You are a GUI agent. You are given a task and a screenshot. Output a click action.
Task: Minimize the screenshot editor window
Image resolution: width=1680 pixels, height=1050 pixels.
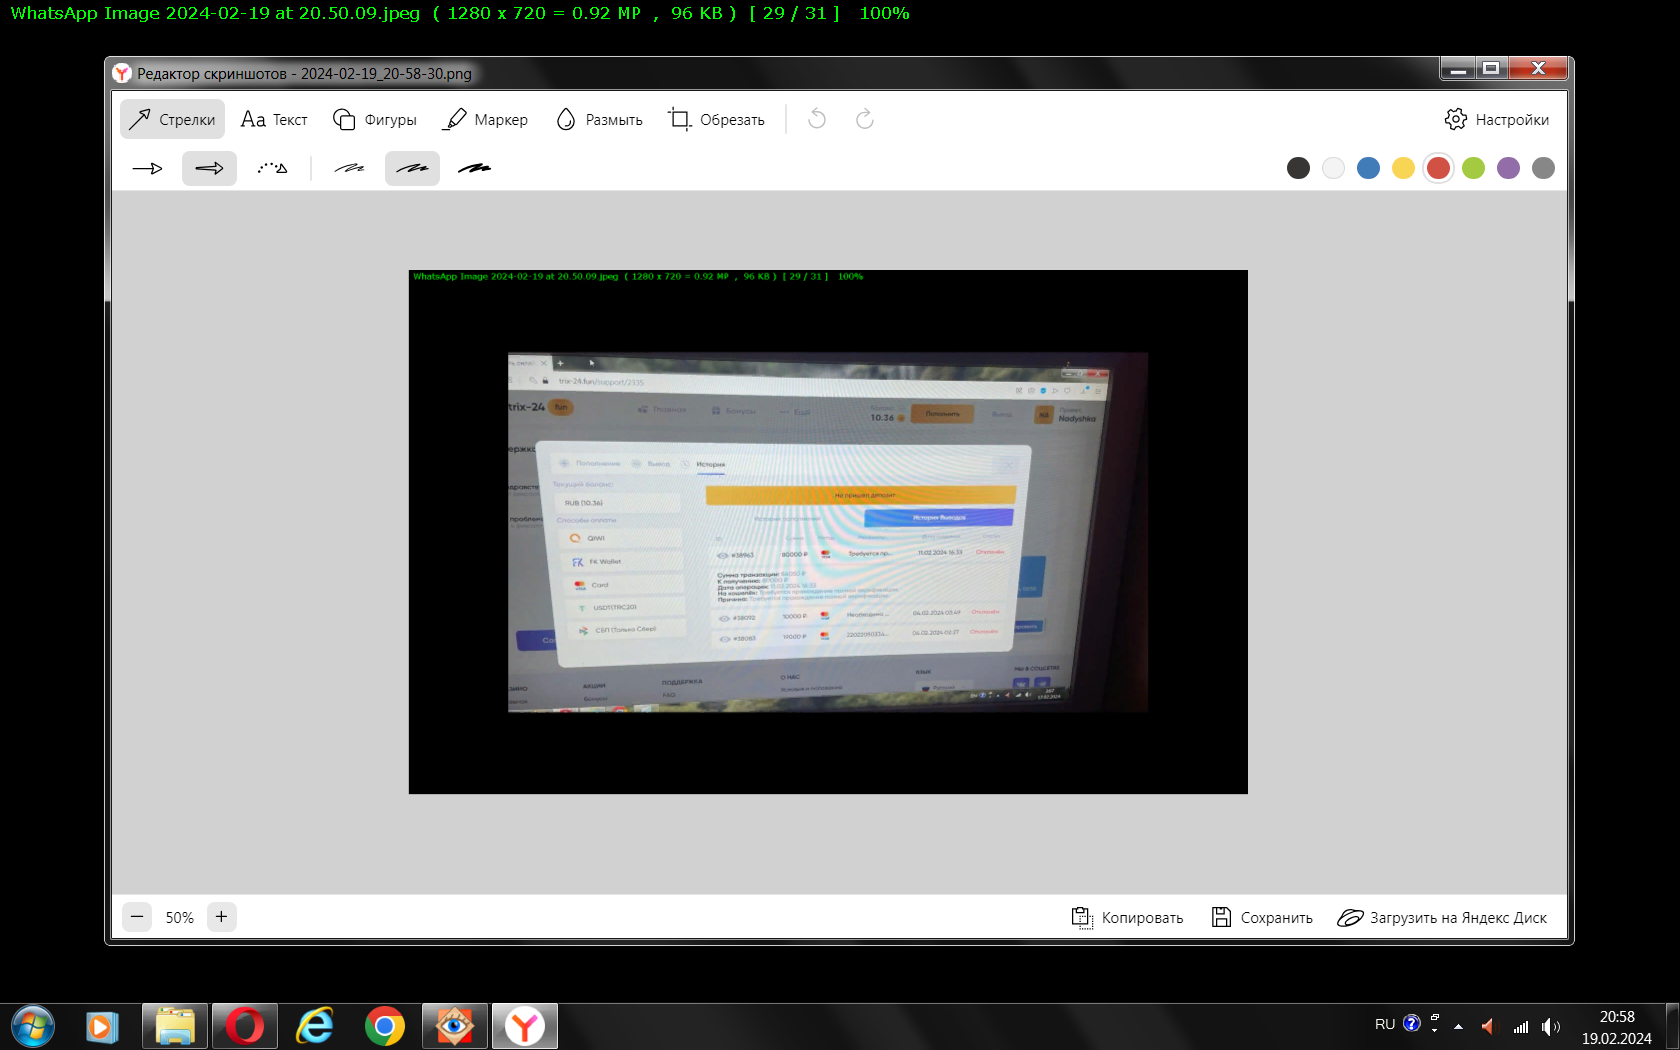point(1458,69)
